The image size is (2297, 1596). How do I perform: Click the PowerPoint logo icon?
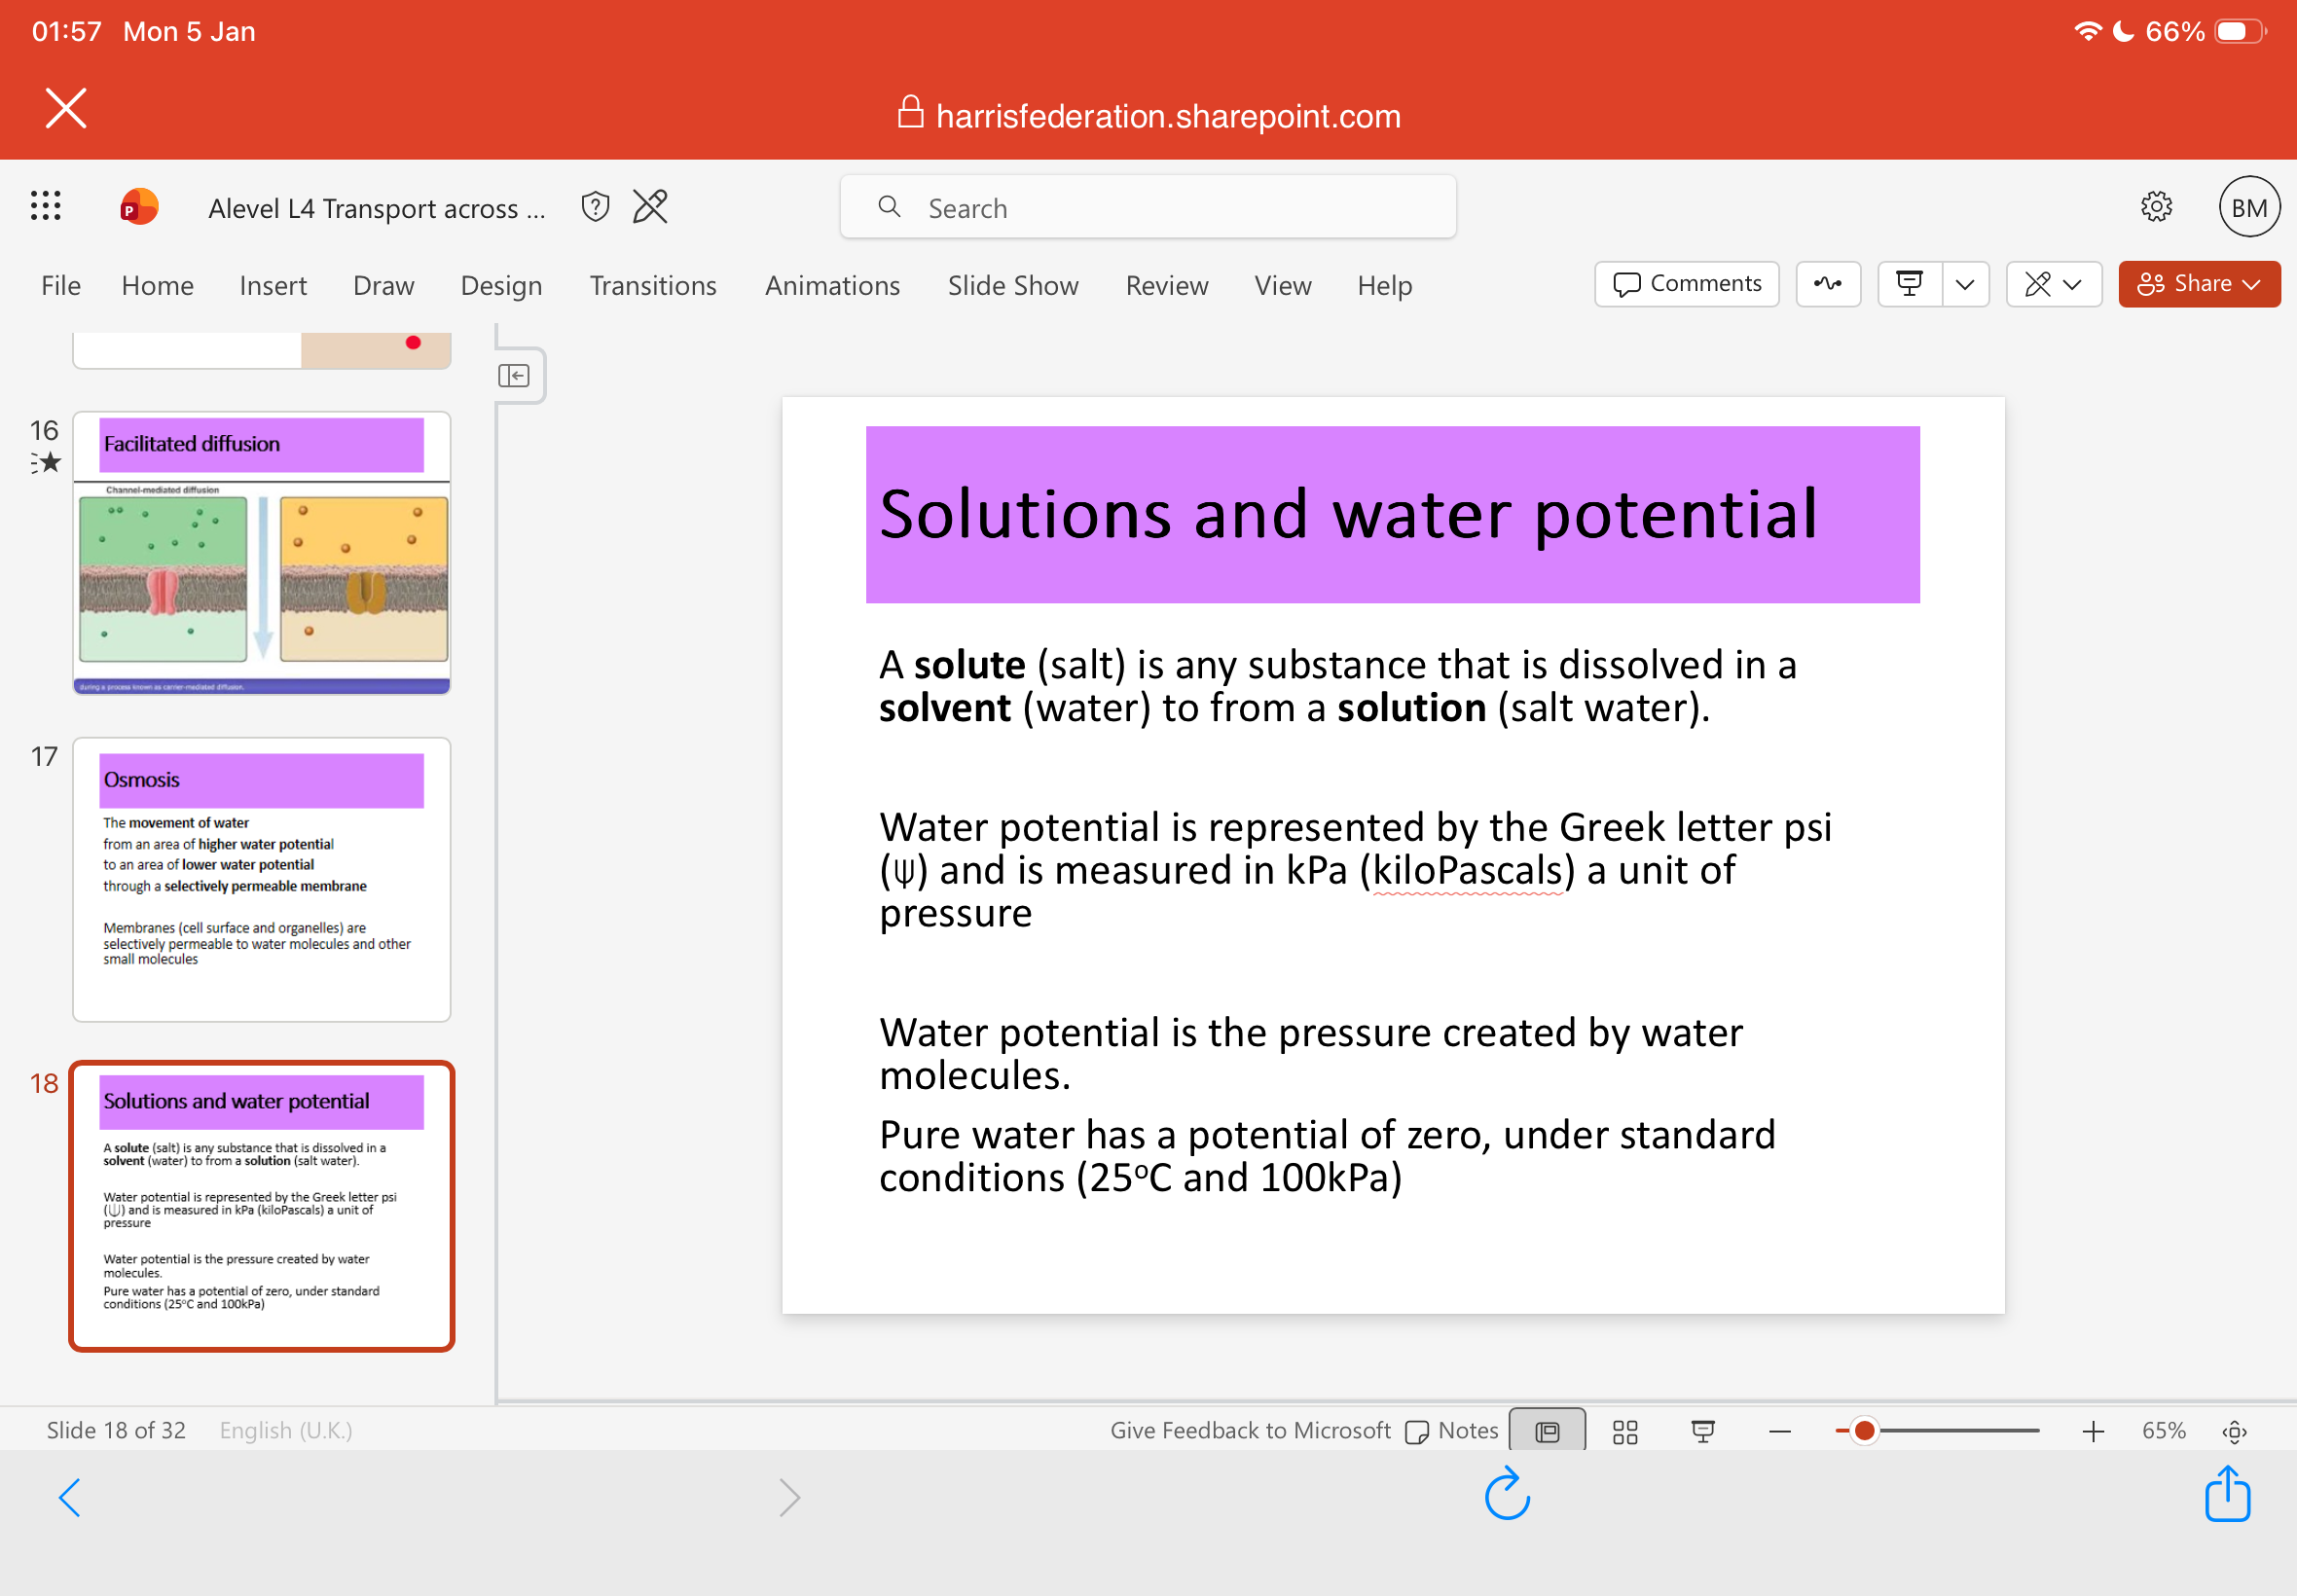[139, 207]
